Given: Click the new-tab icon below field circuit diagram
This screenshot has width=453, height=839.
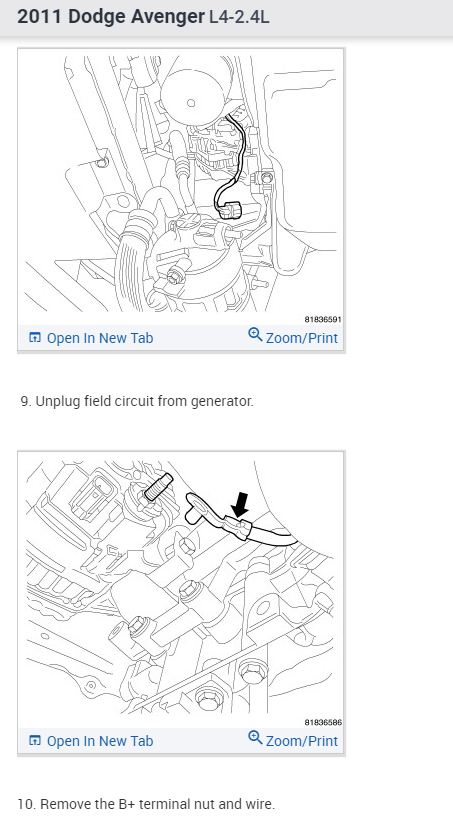Looking at the screenshot, I should [35, 338].
